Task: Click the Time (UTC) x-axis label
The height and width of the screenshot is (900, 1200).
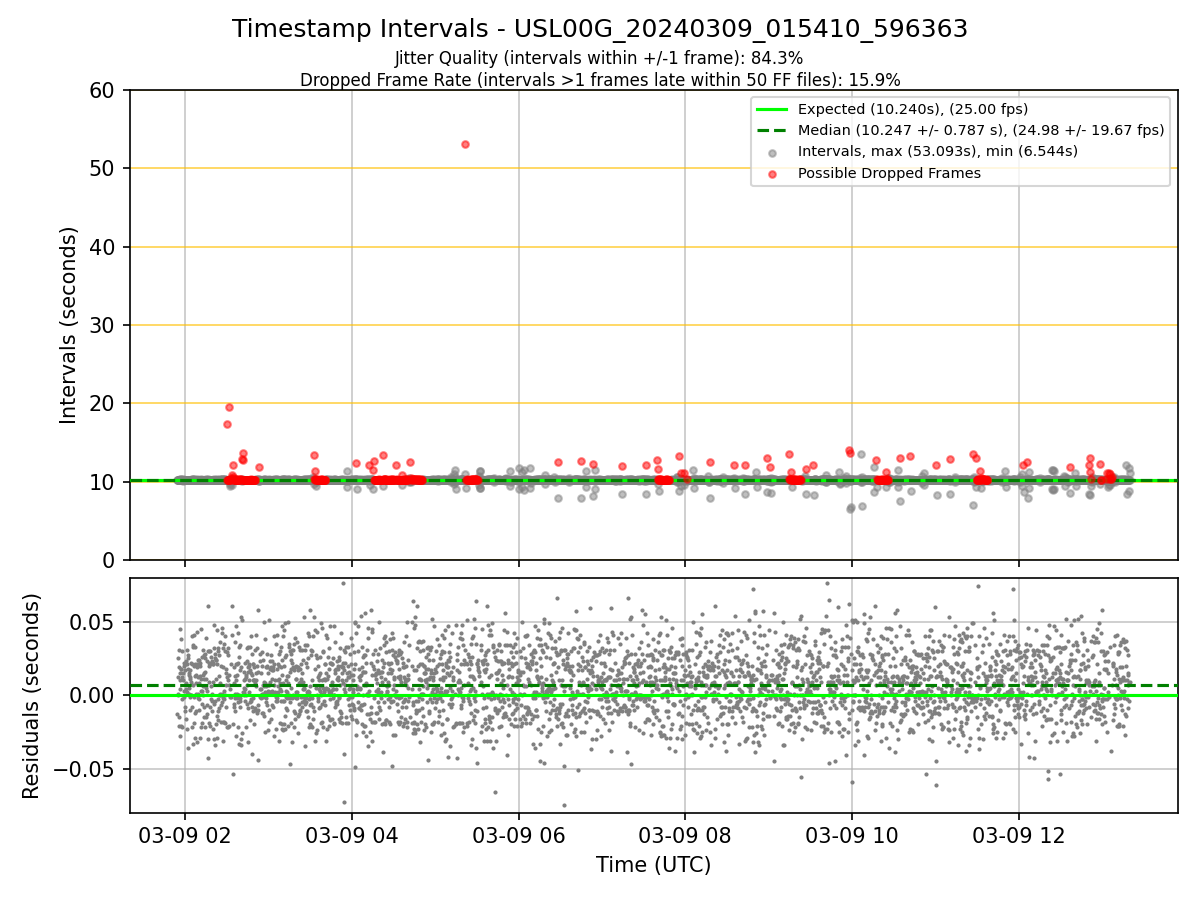Action: [x=653, y=865]
